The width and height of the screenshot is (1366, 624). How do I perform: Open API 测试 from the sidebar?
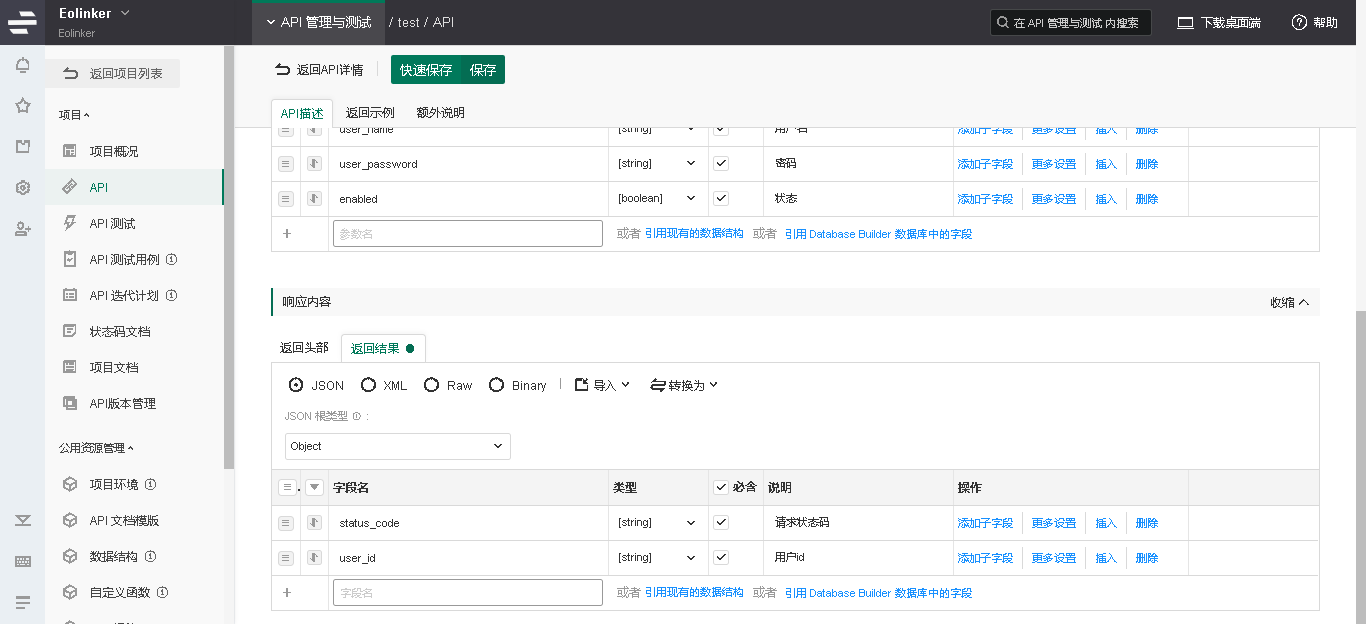(112, 223)
